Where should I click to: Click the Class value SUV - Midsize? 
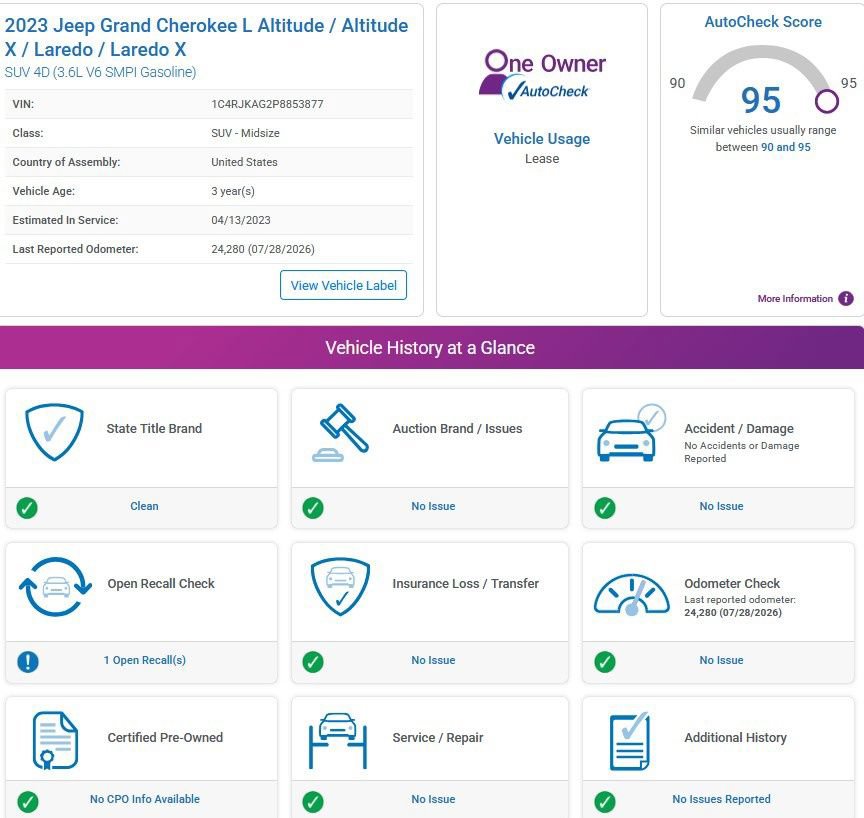(245, 133)
